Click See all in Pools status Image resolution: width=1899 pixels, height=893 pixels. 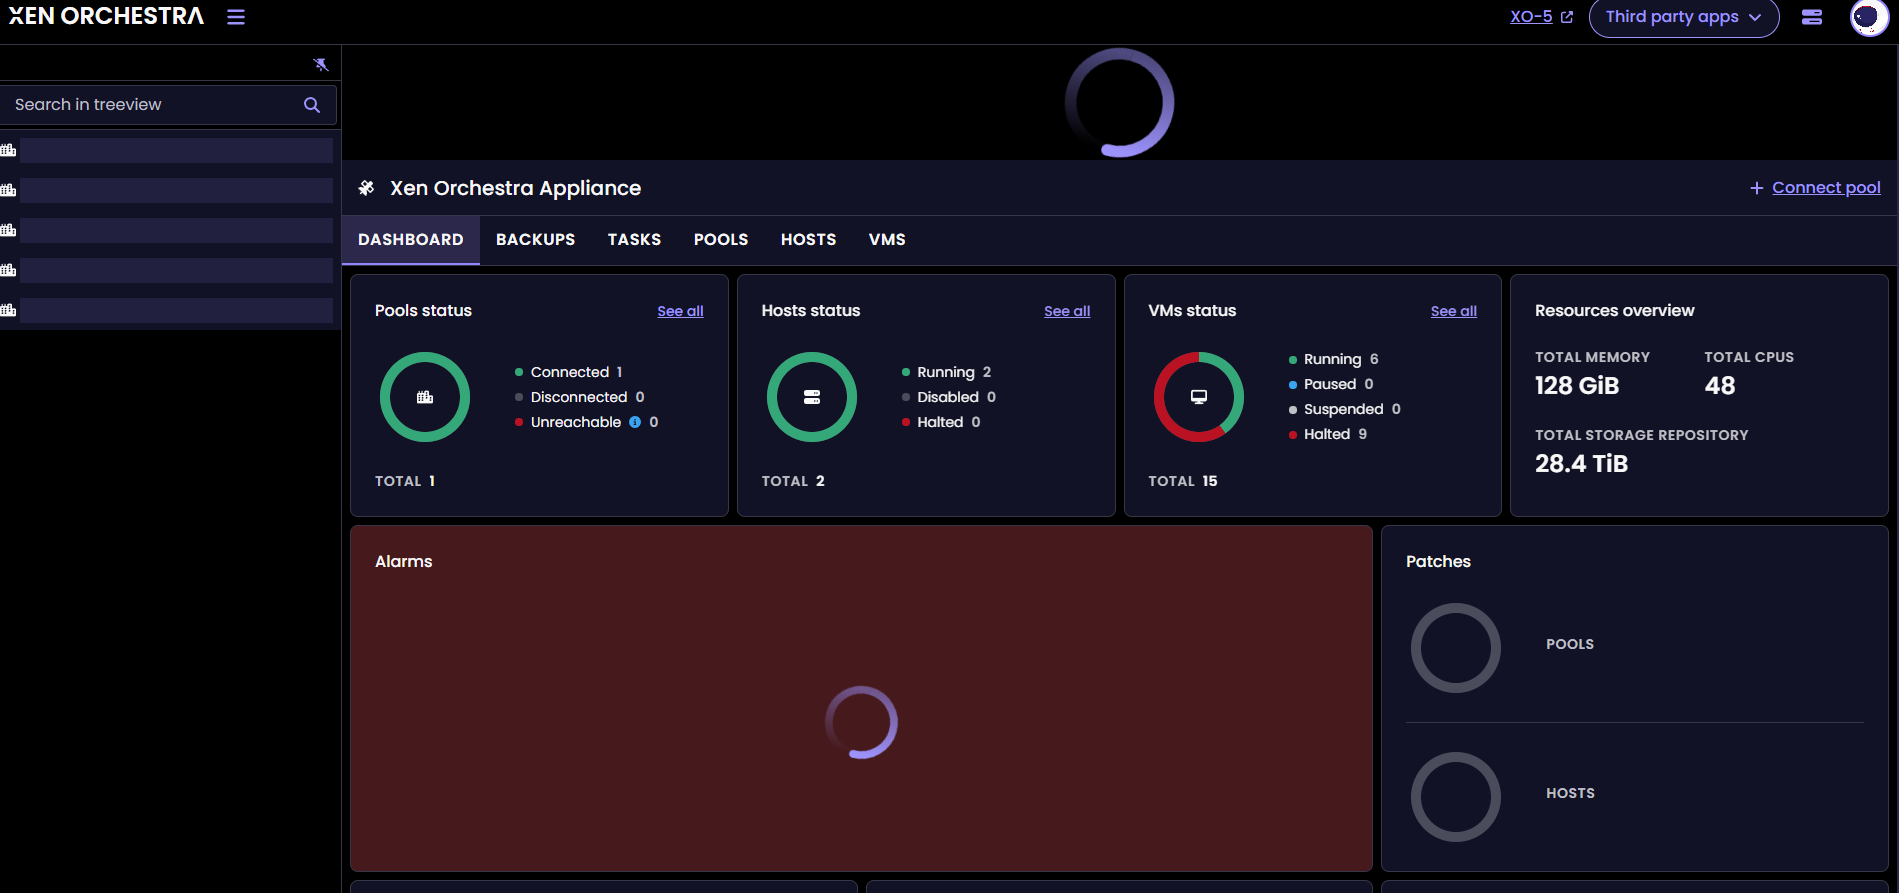pyautogui.click(x=680, y=311)
